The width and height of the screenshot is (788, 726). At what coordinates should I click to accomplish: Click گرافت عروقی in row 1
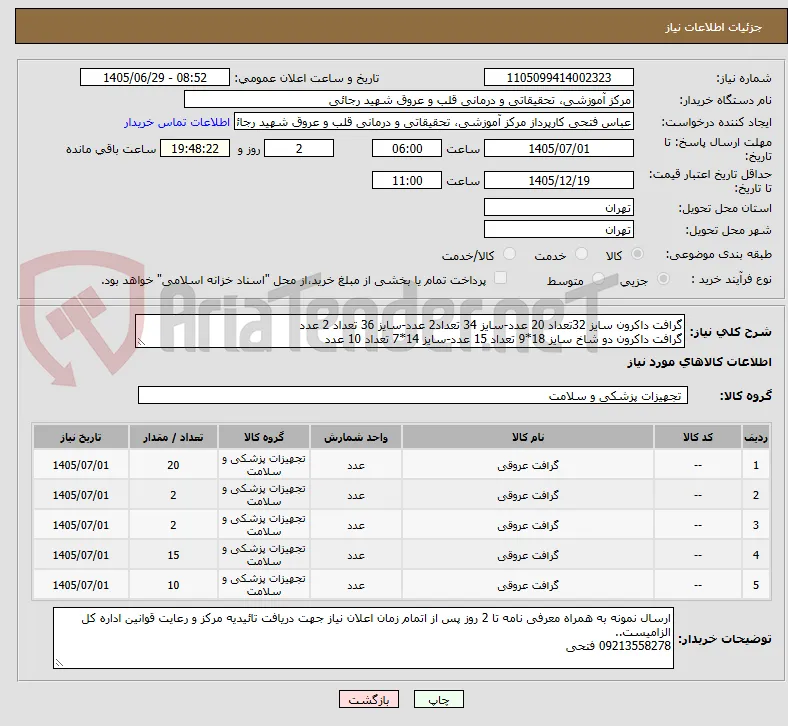tap(528, 465)
